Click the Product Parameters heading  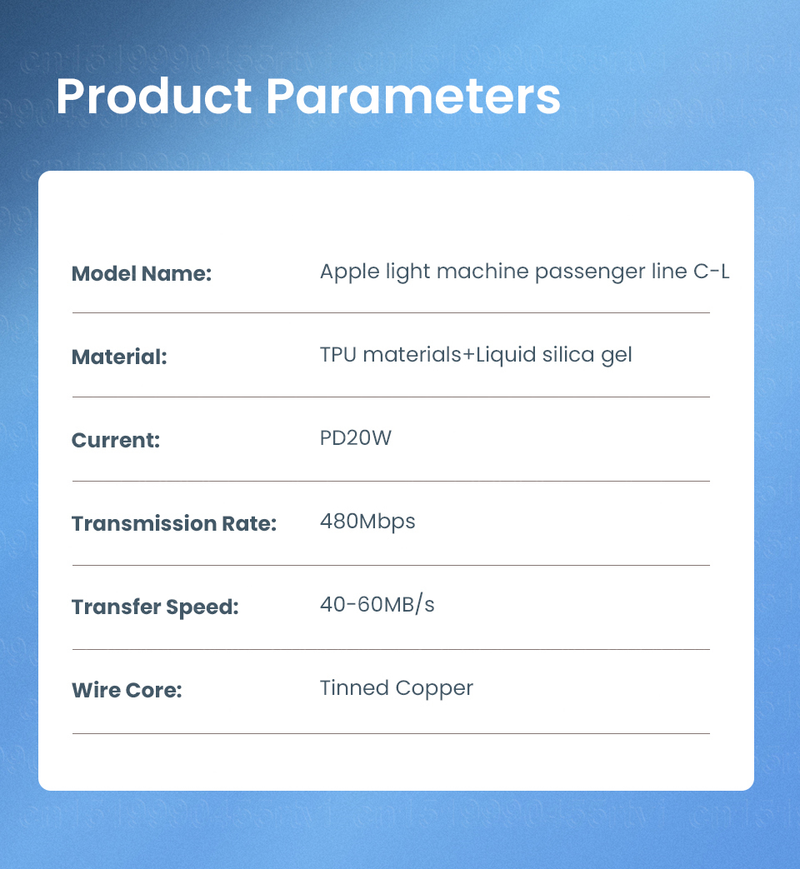(307, 96)
